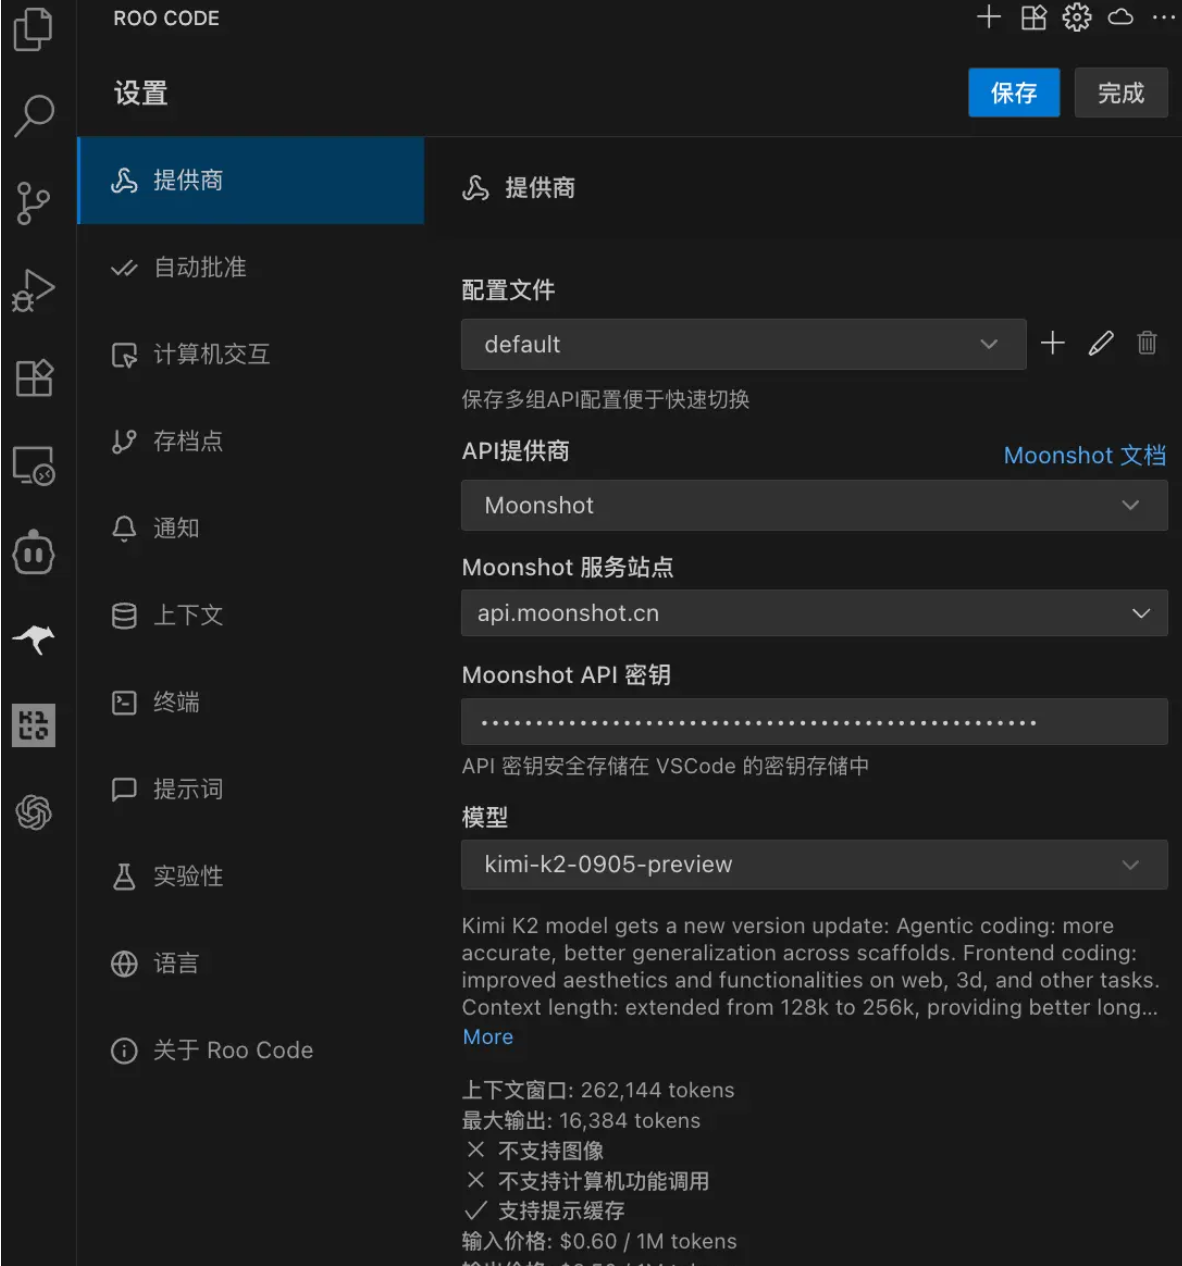Click the Moonshot API 密钥 field
The height and width of the screenshot is (1266, 1182).
[x=814, y=722]
